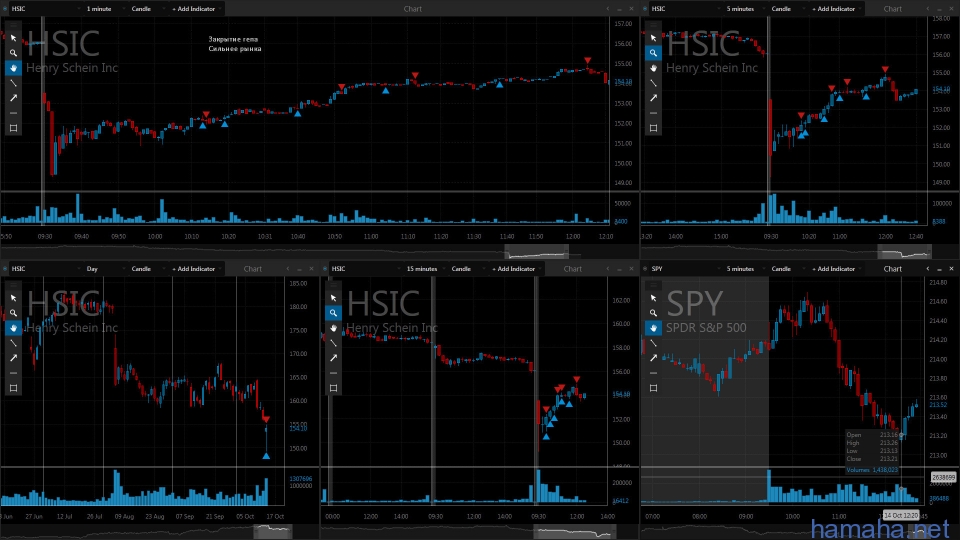Select the pointer tool in HSIC 5 minutes chart
The image size is (960, 540).
(653, 38)
